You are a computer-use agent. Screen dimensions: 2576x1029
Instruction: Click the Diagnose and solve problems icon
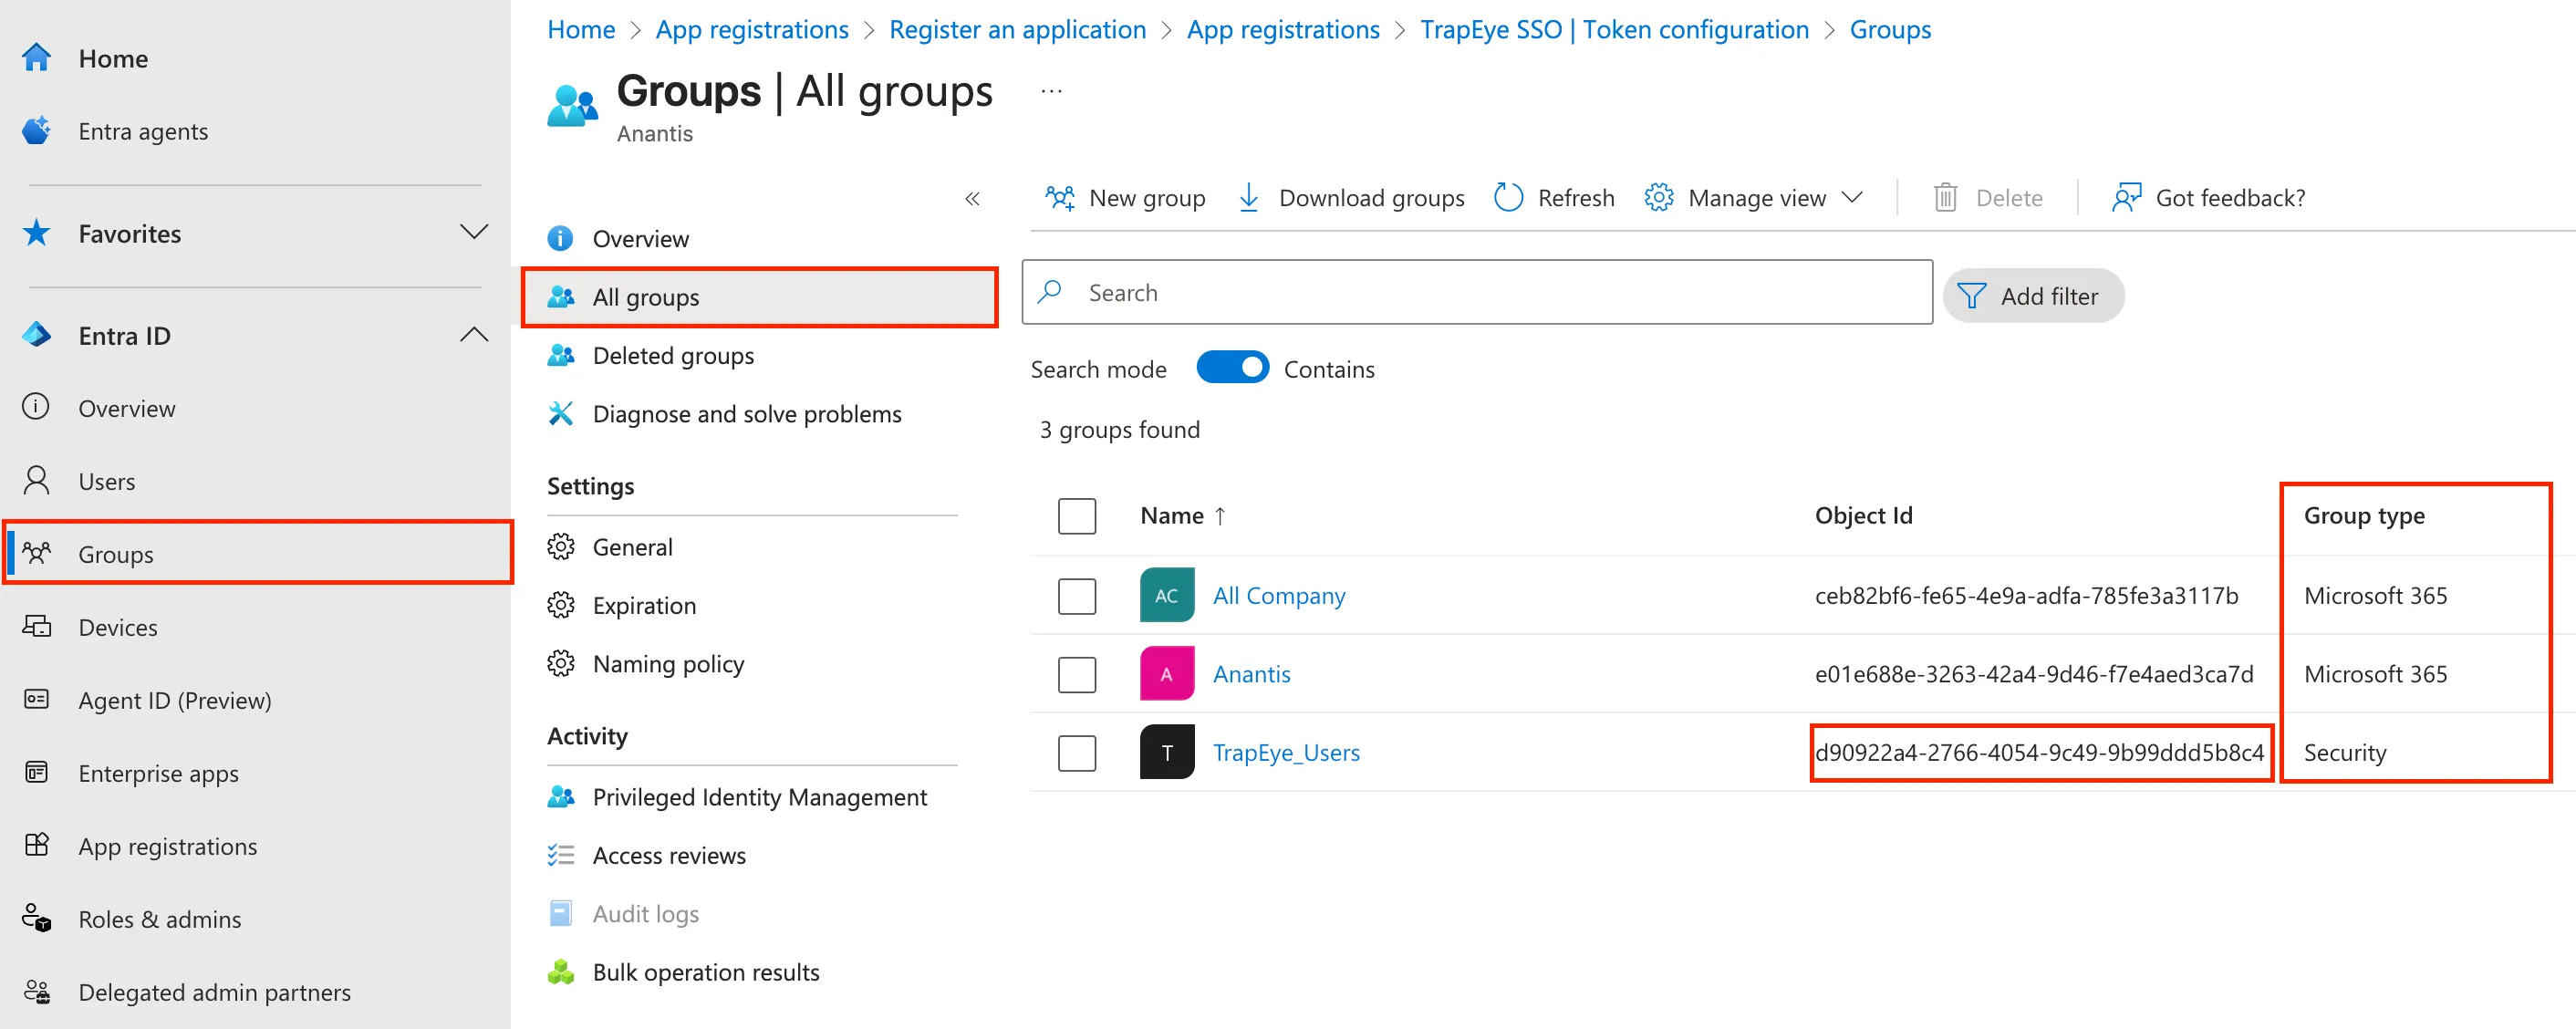click(561, 413)
